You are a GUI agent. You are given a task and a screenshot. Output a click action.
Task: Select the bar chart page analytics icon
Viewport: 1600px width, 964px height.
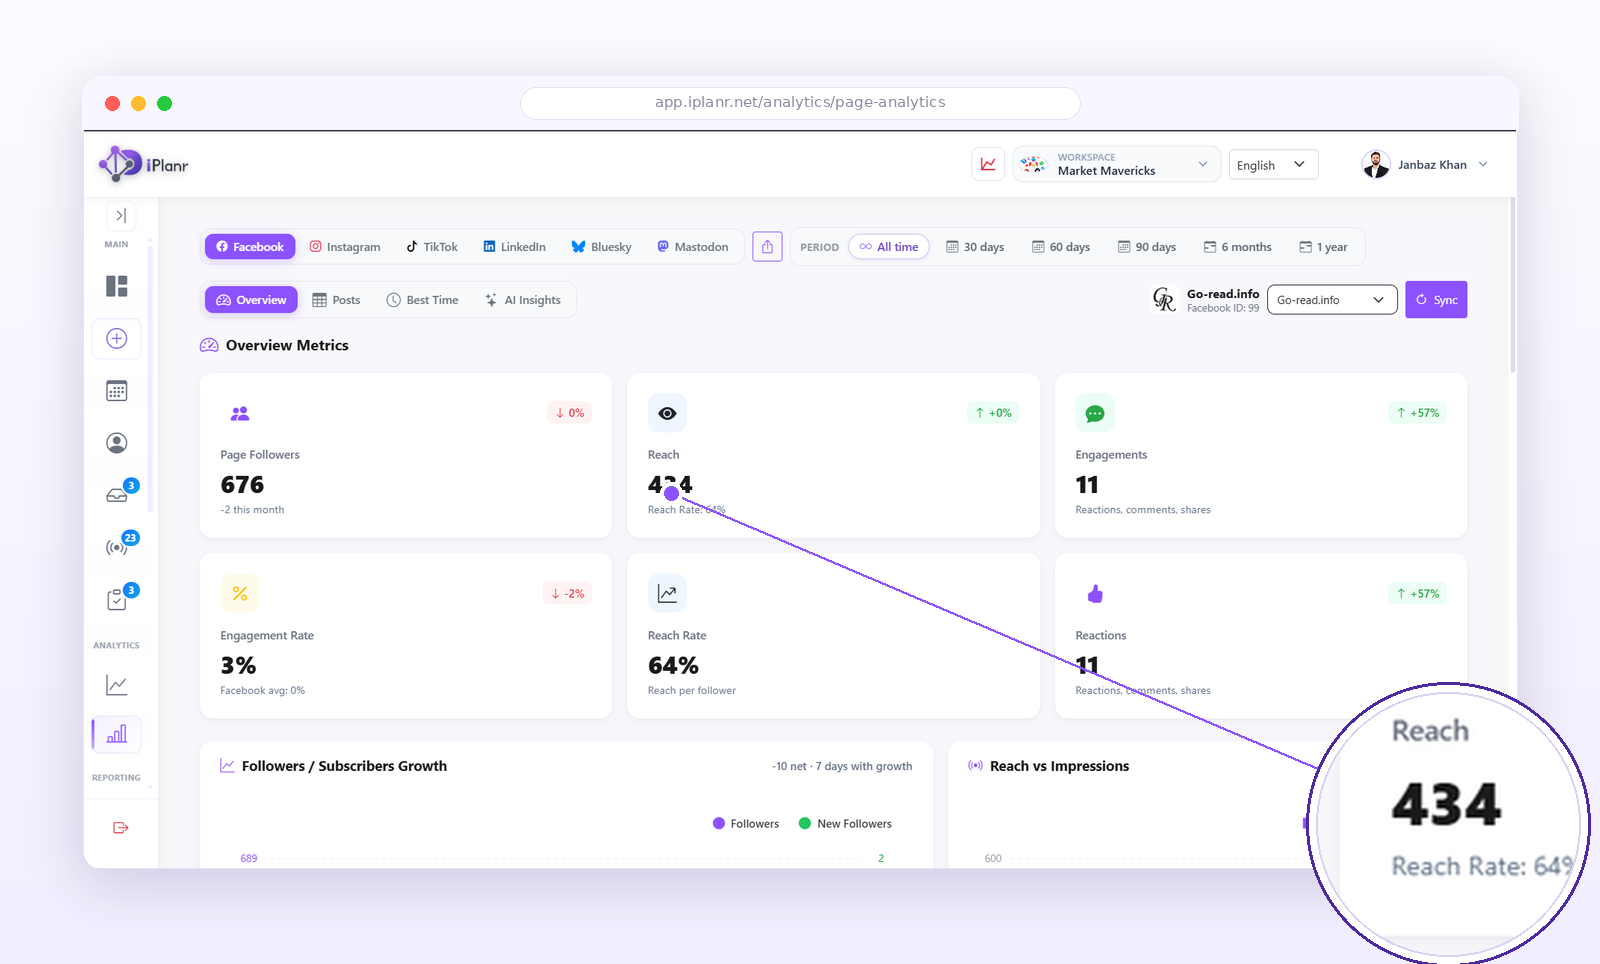click(x=117, y=734)
